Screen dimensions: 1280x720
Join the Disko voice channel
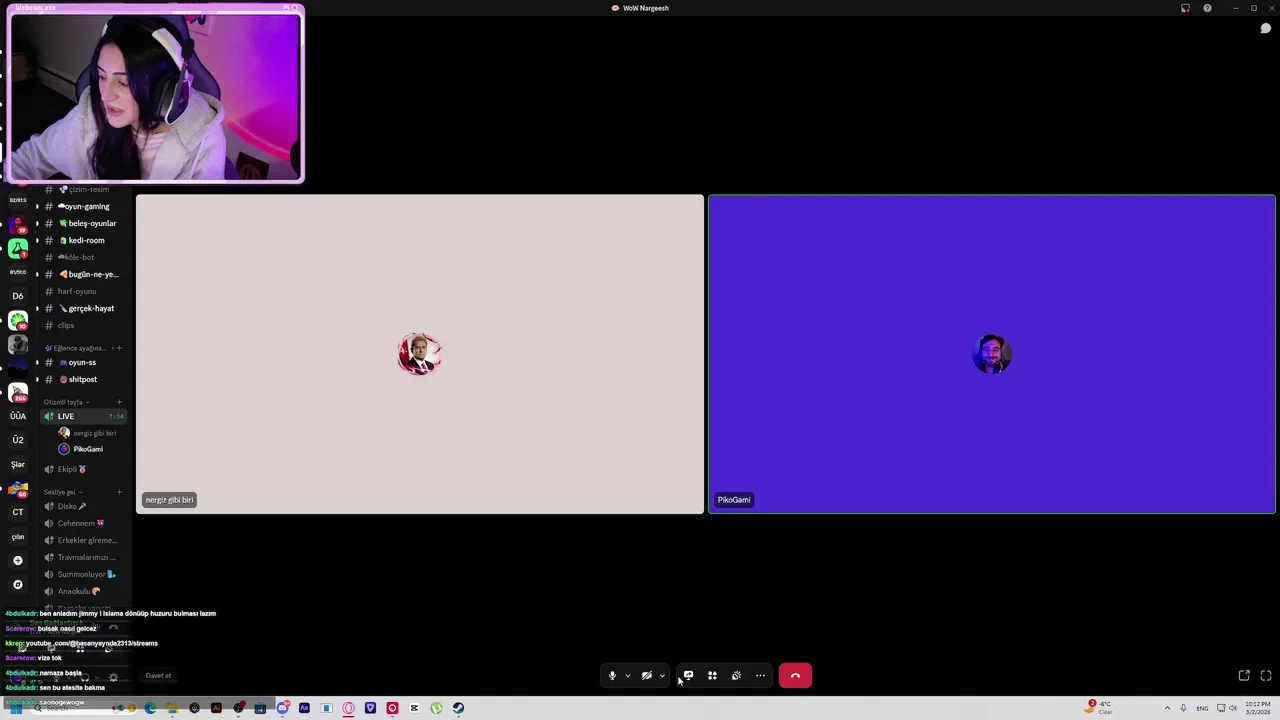(84, 507)
